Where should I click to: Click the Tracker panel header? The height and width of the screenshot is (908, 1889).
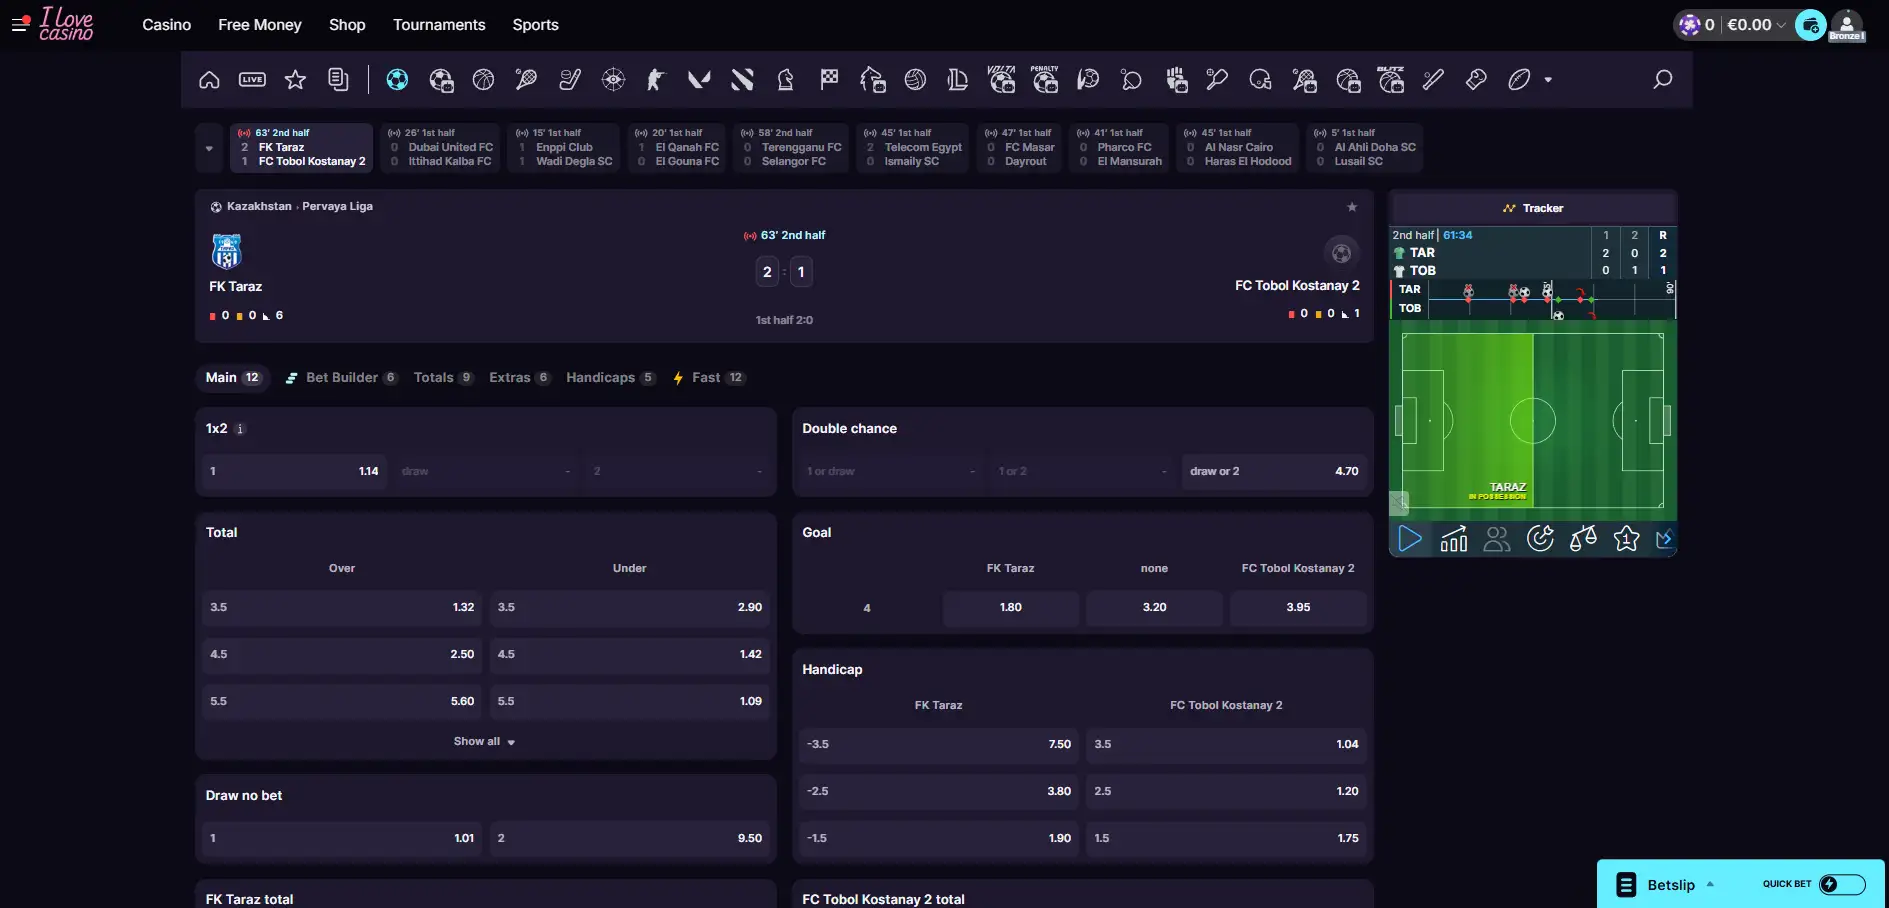1533,208
